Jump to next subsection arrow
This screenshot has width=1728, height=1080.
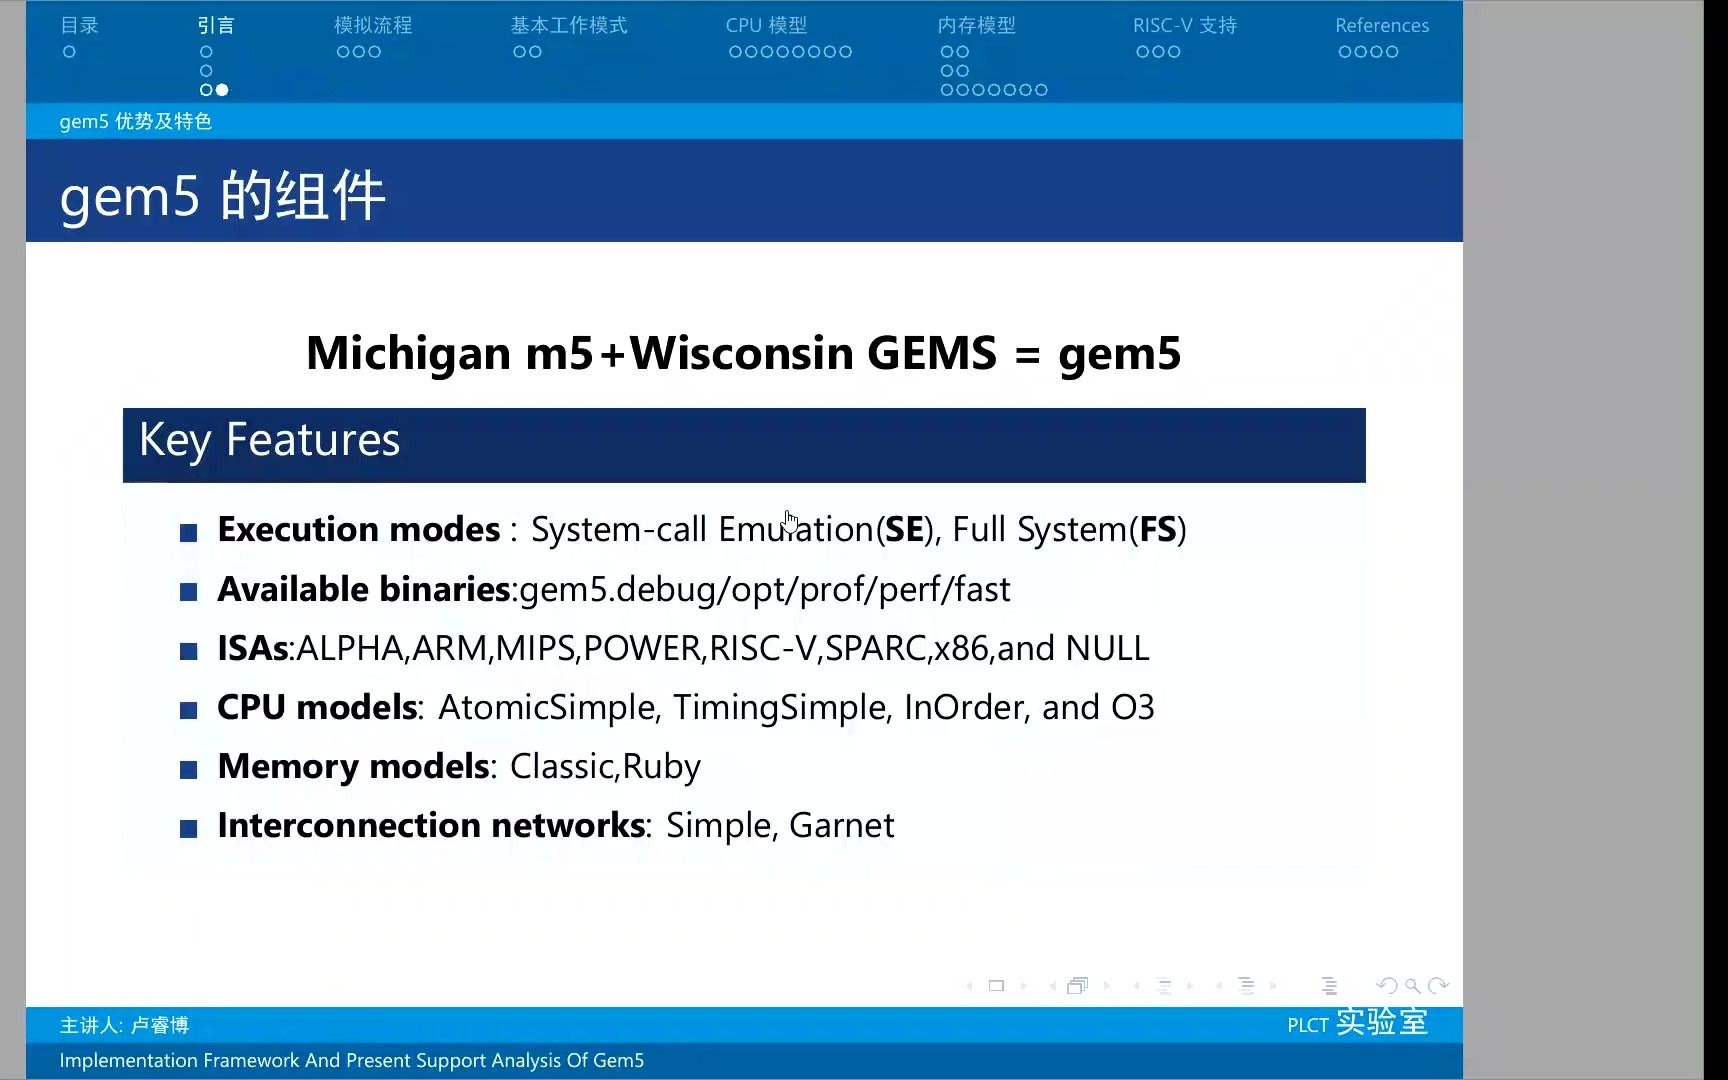pyautogui.click(x=1190, y=986)
